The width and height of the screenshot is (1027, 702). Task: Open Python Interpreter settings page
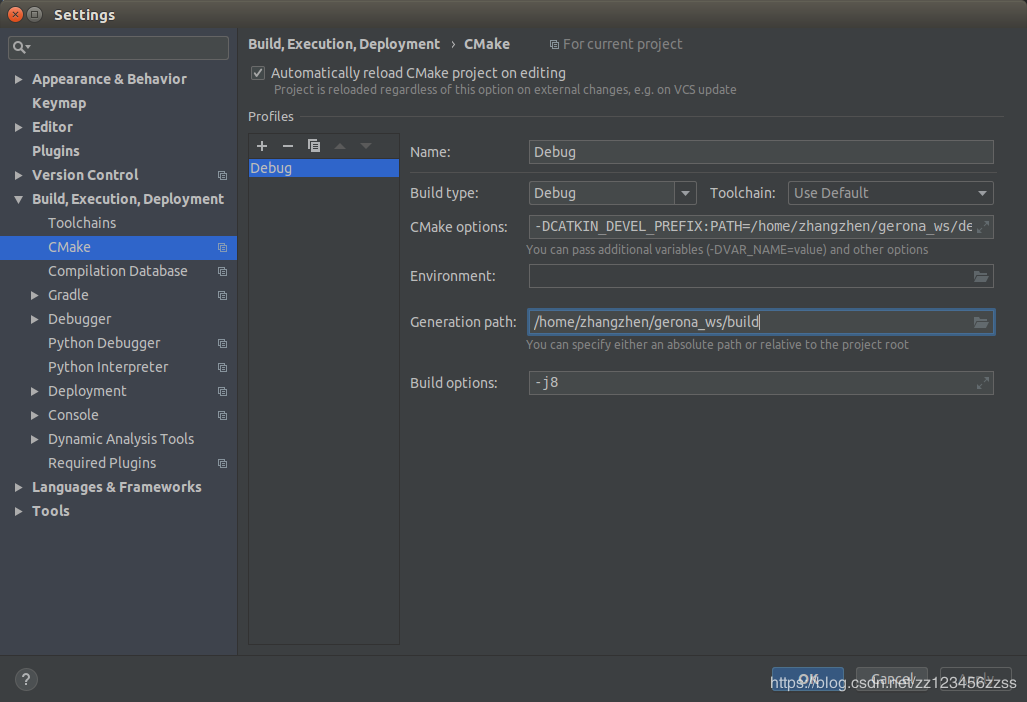[x=108, y=367]
